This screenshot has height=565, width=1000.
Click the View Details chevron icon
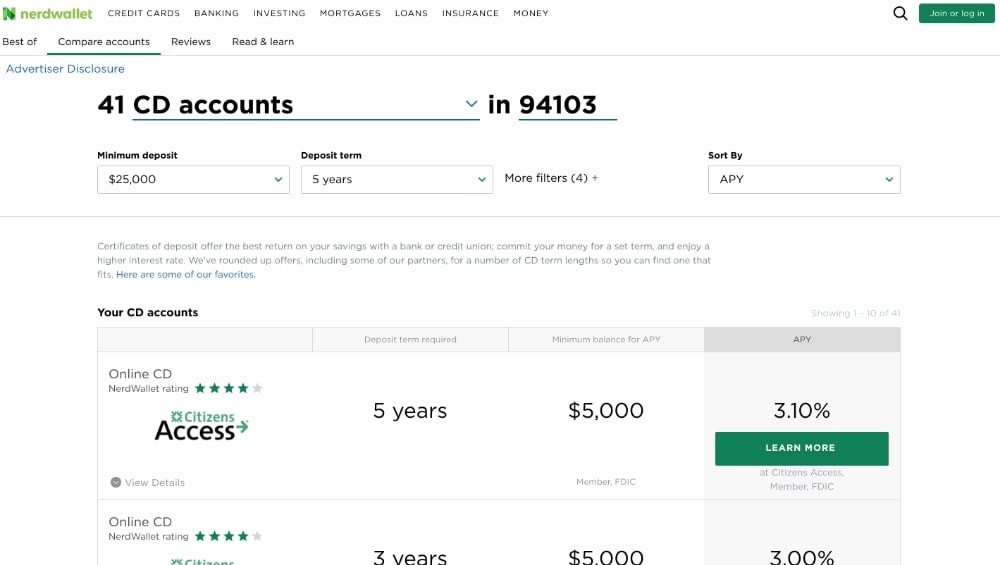[x=116, y=482]
